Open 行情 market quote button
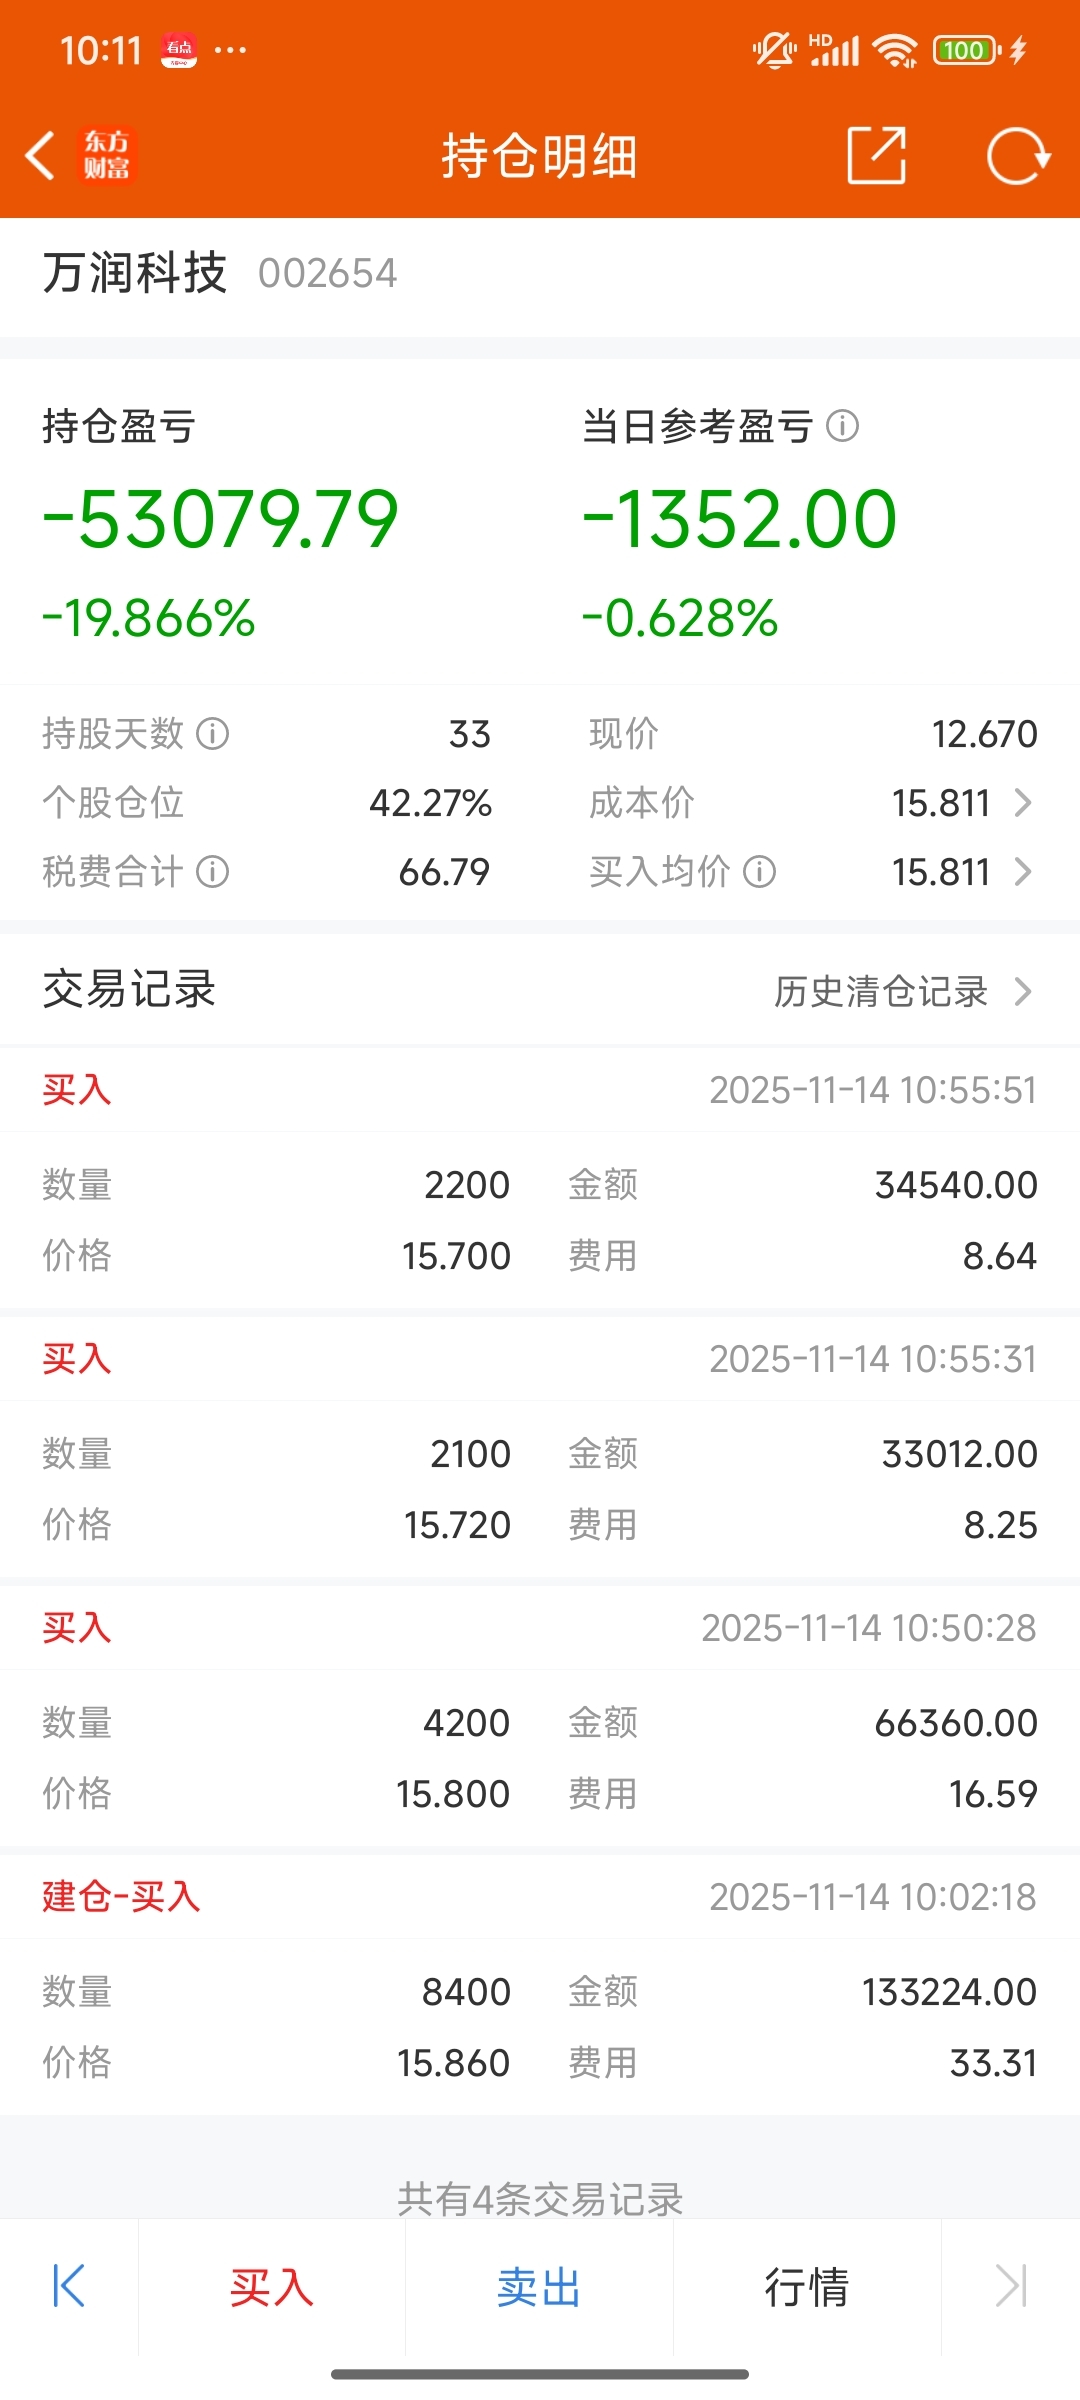 tap(807, 2287)
